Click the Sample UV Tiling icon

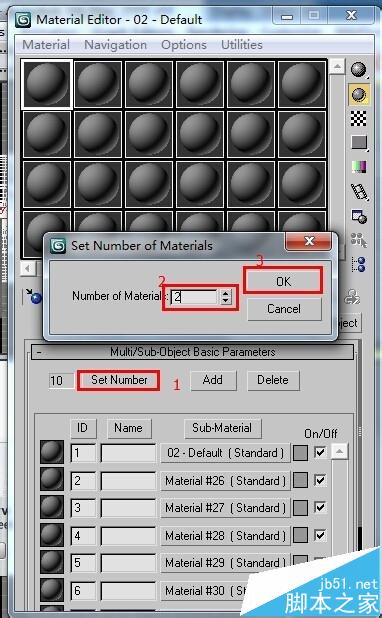coord(359,142)
